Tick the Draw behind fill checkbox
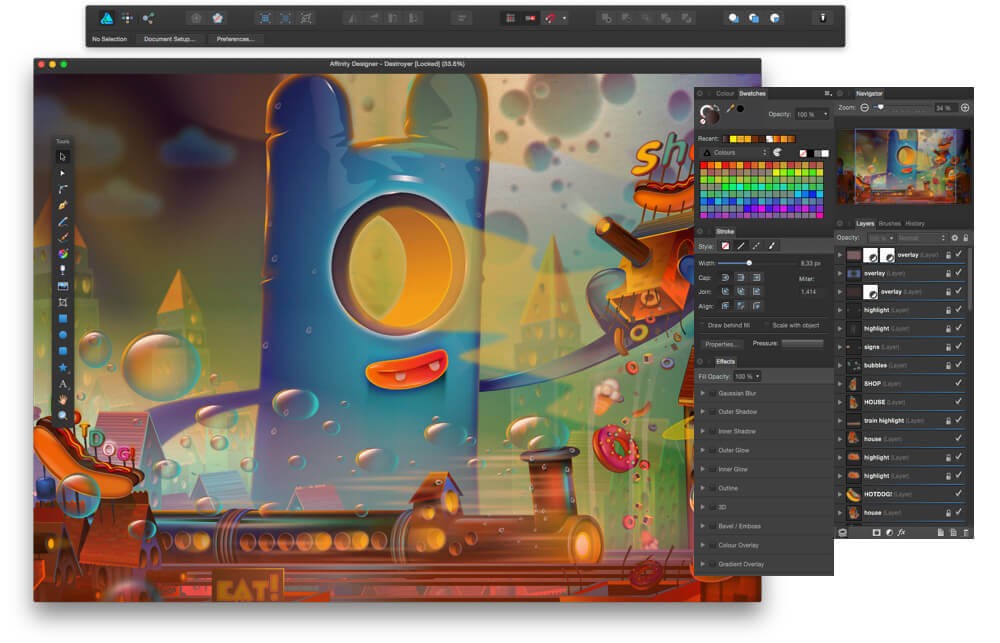Image resolution: width=1000 pixels, height=643 pixels. point(702,325)
